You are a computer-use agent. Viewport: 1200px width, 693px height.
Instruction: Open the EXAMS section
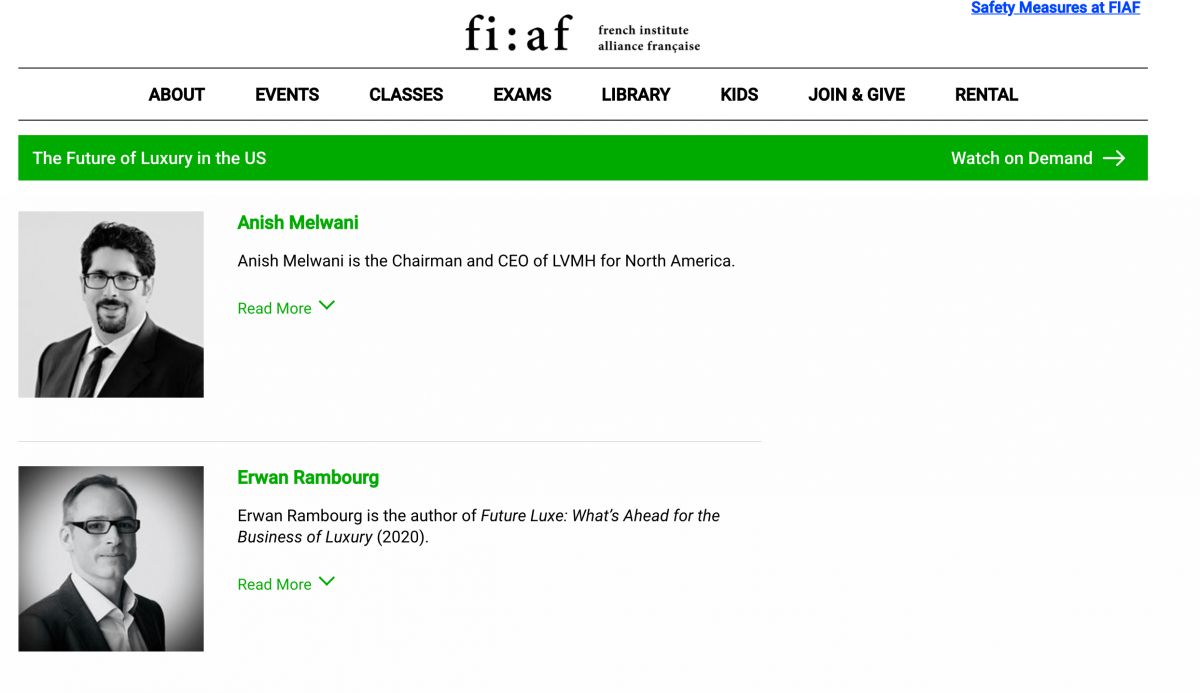[x=522, y=94]
